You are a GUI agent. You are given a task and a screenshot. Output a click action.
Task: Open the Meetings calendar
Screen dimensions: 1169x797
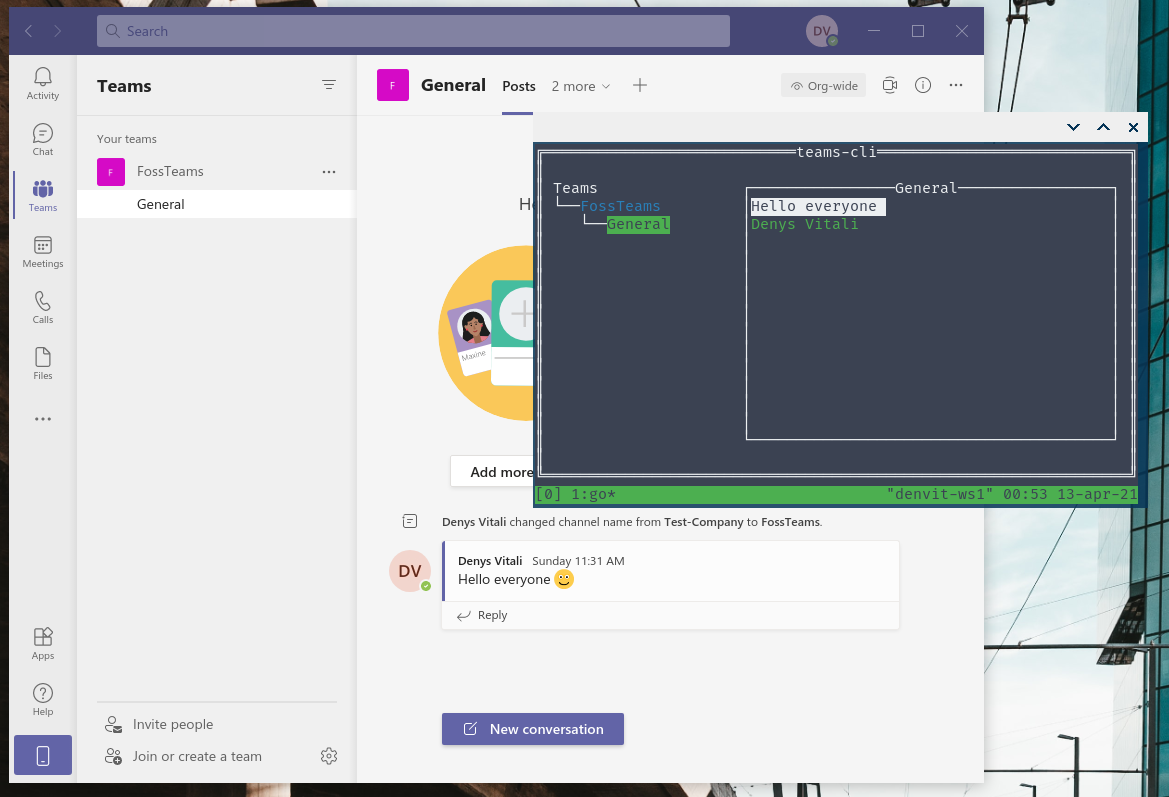click(42, 252)
